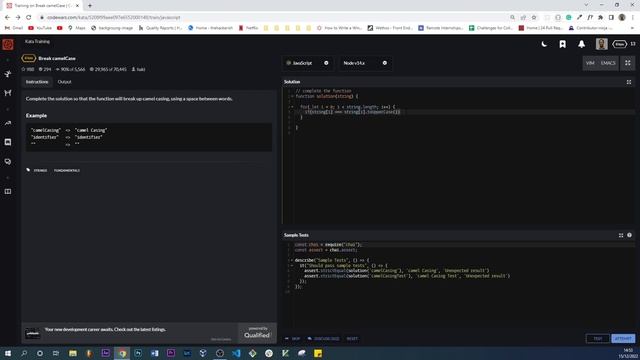Enable EMACS editor mode

coord(608,63)
